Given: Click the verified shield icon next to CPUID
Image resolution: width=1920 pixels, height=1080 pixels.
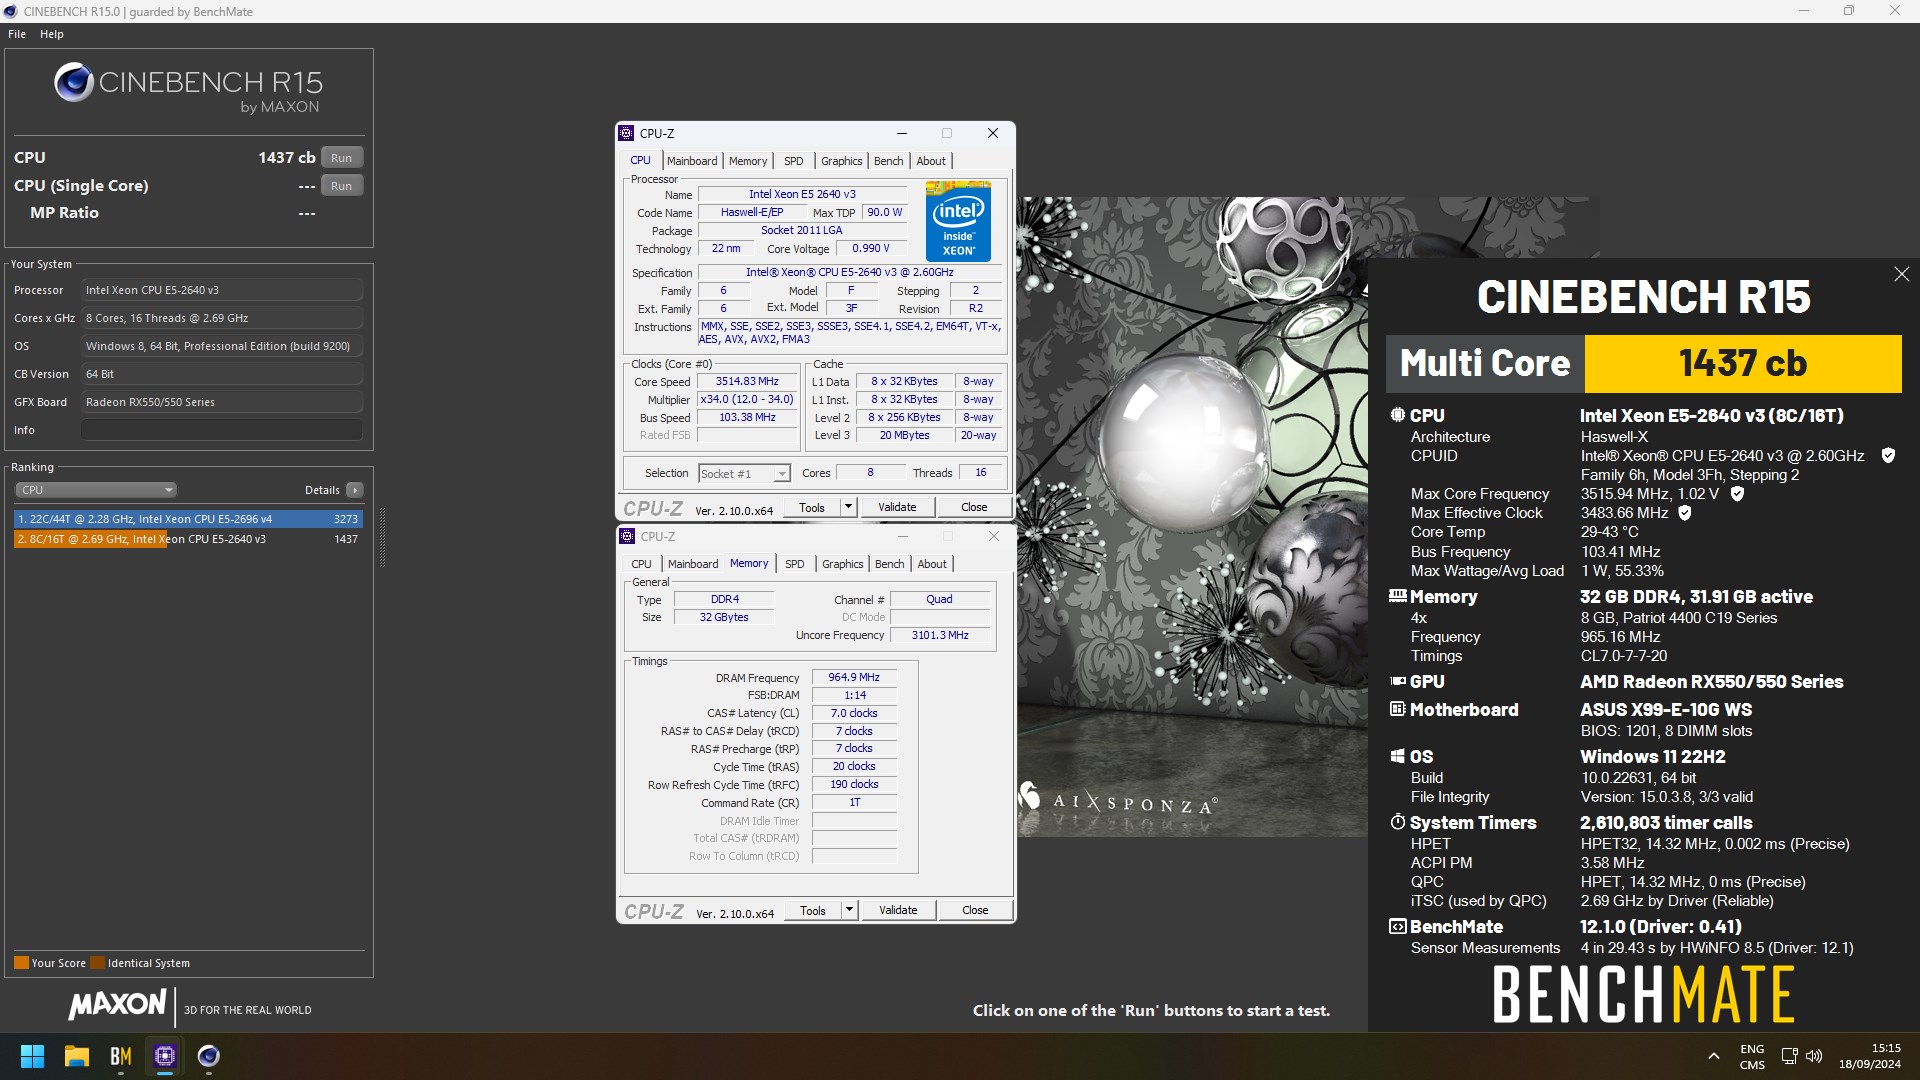Looking at the screenshot, I should pyautogui.click(x=1888, y=456).
